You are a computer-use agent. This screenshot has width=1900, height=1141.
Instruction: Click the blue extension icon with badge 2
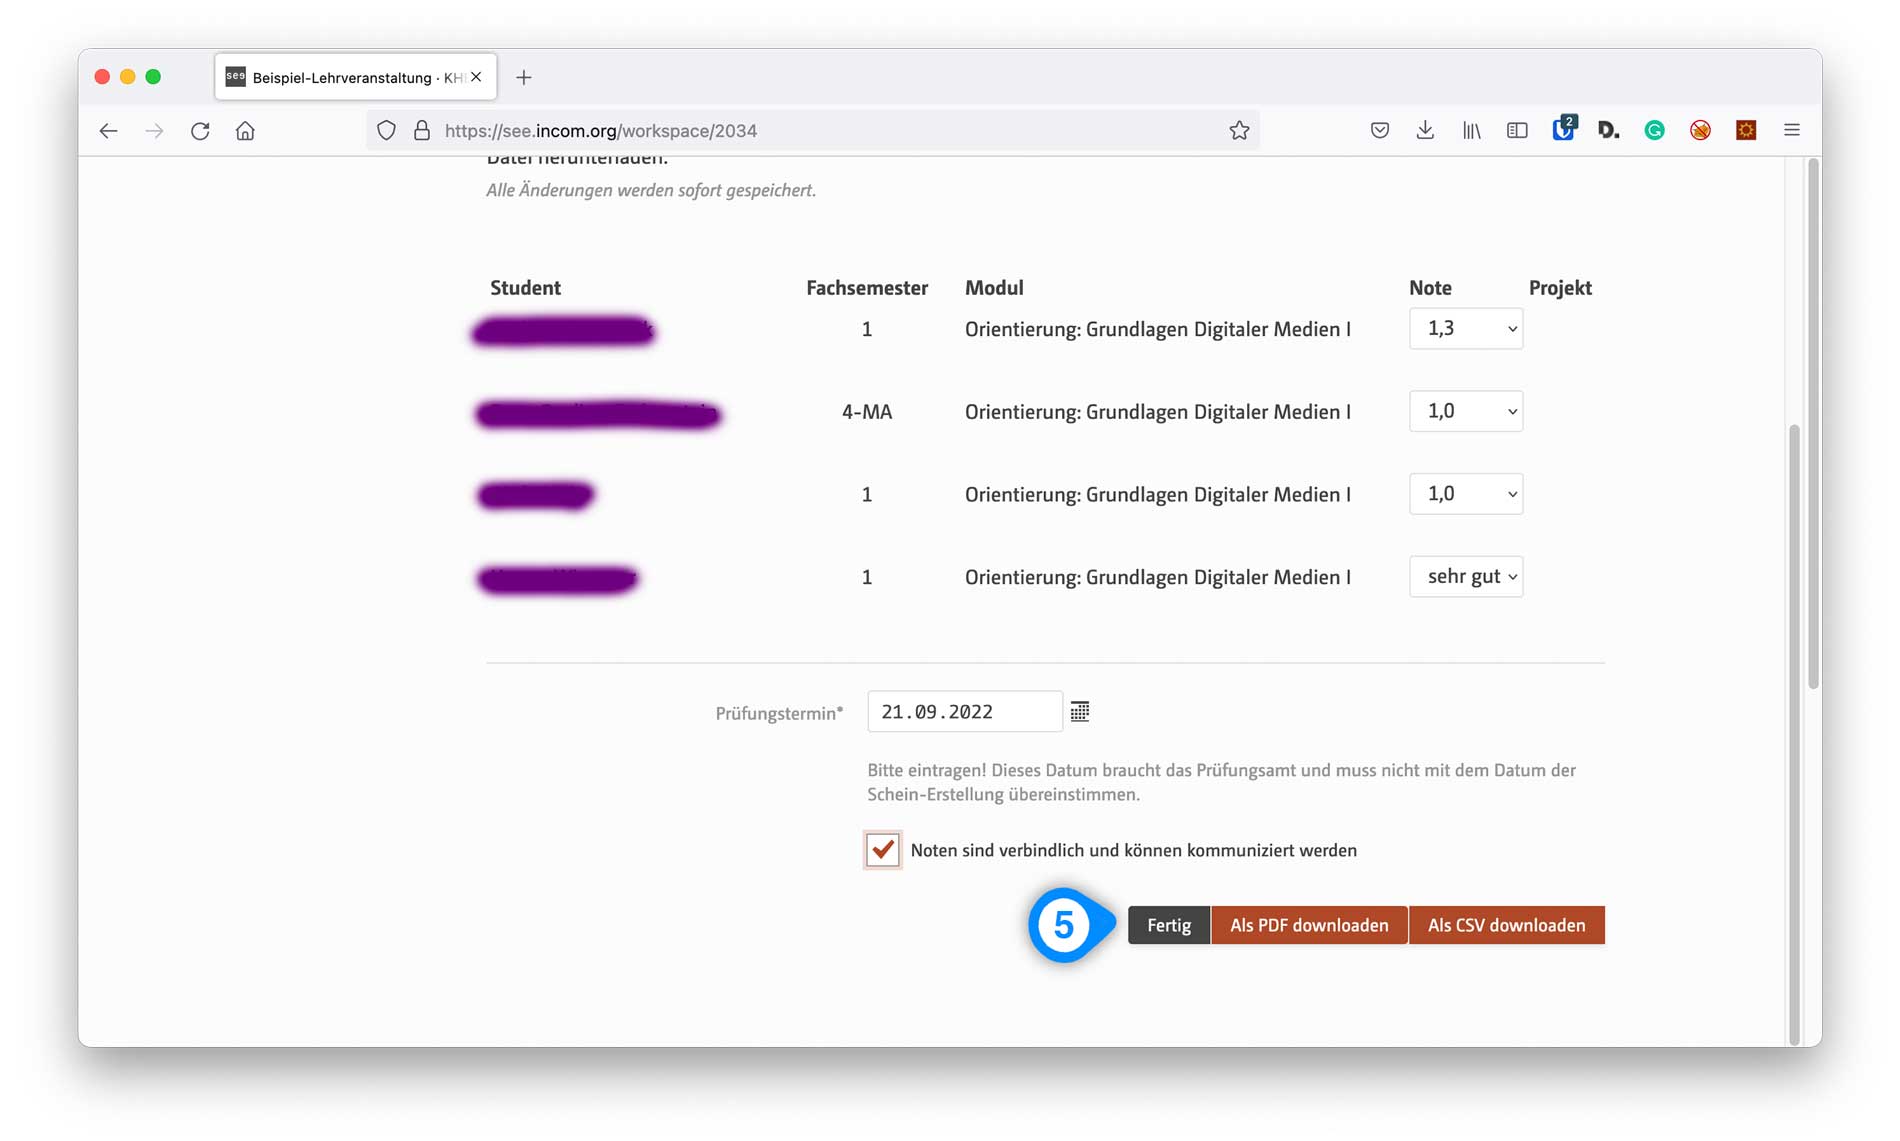1563,129
